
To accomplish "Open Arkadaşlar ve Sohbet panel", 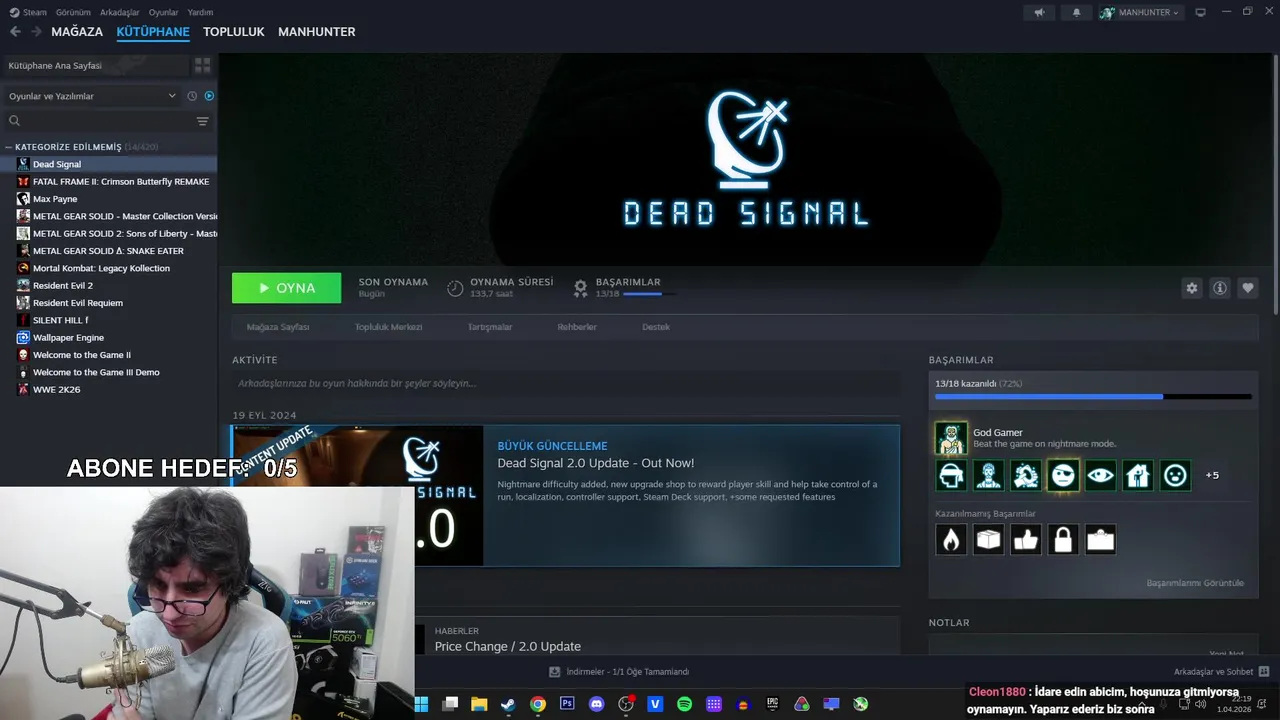I will pyautogui.click(x=1221, y=672).
